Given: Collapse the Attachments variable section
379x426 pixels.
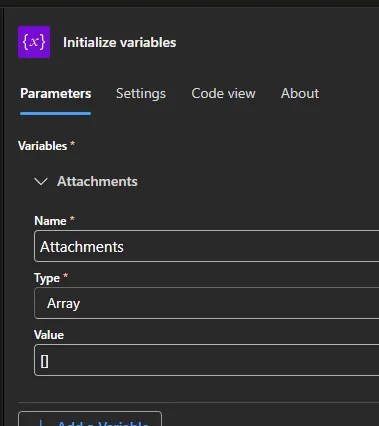Looking at the screenshot, I should click(41, 182).
